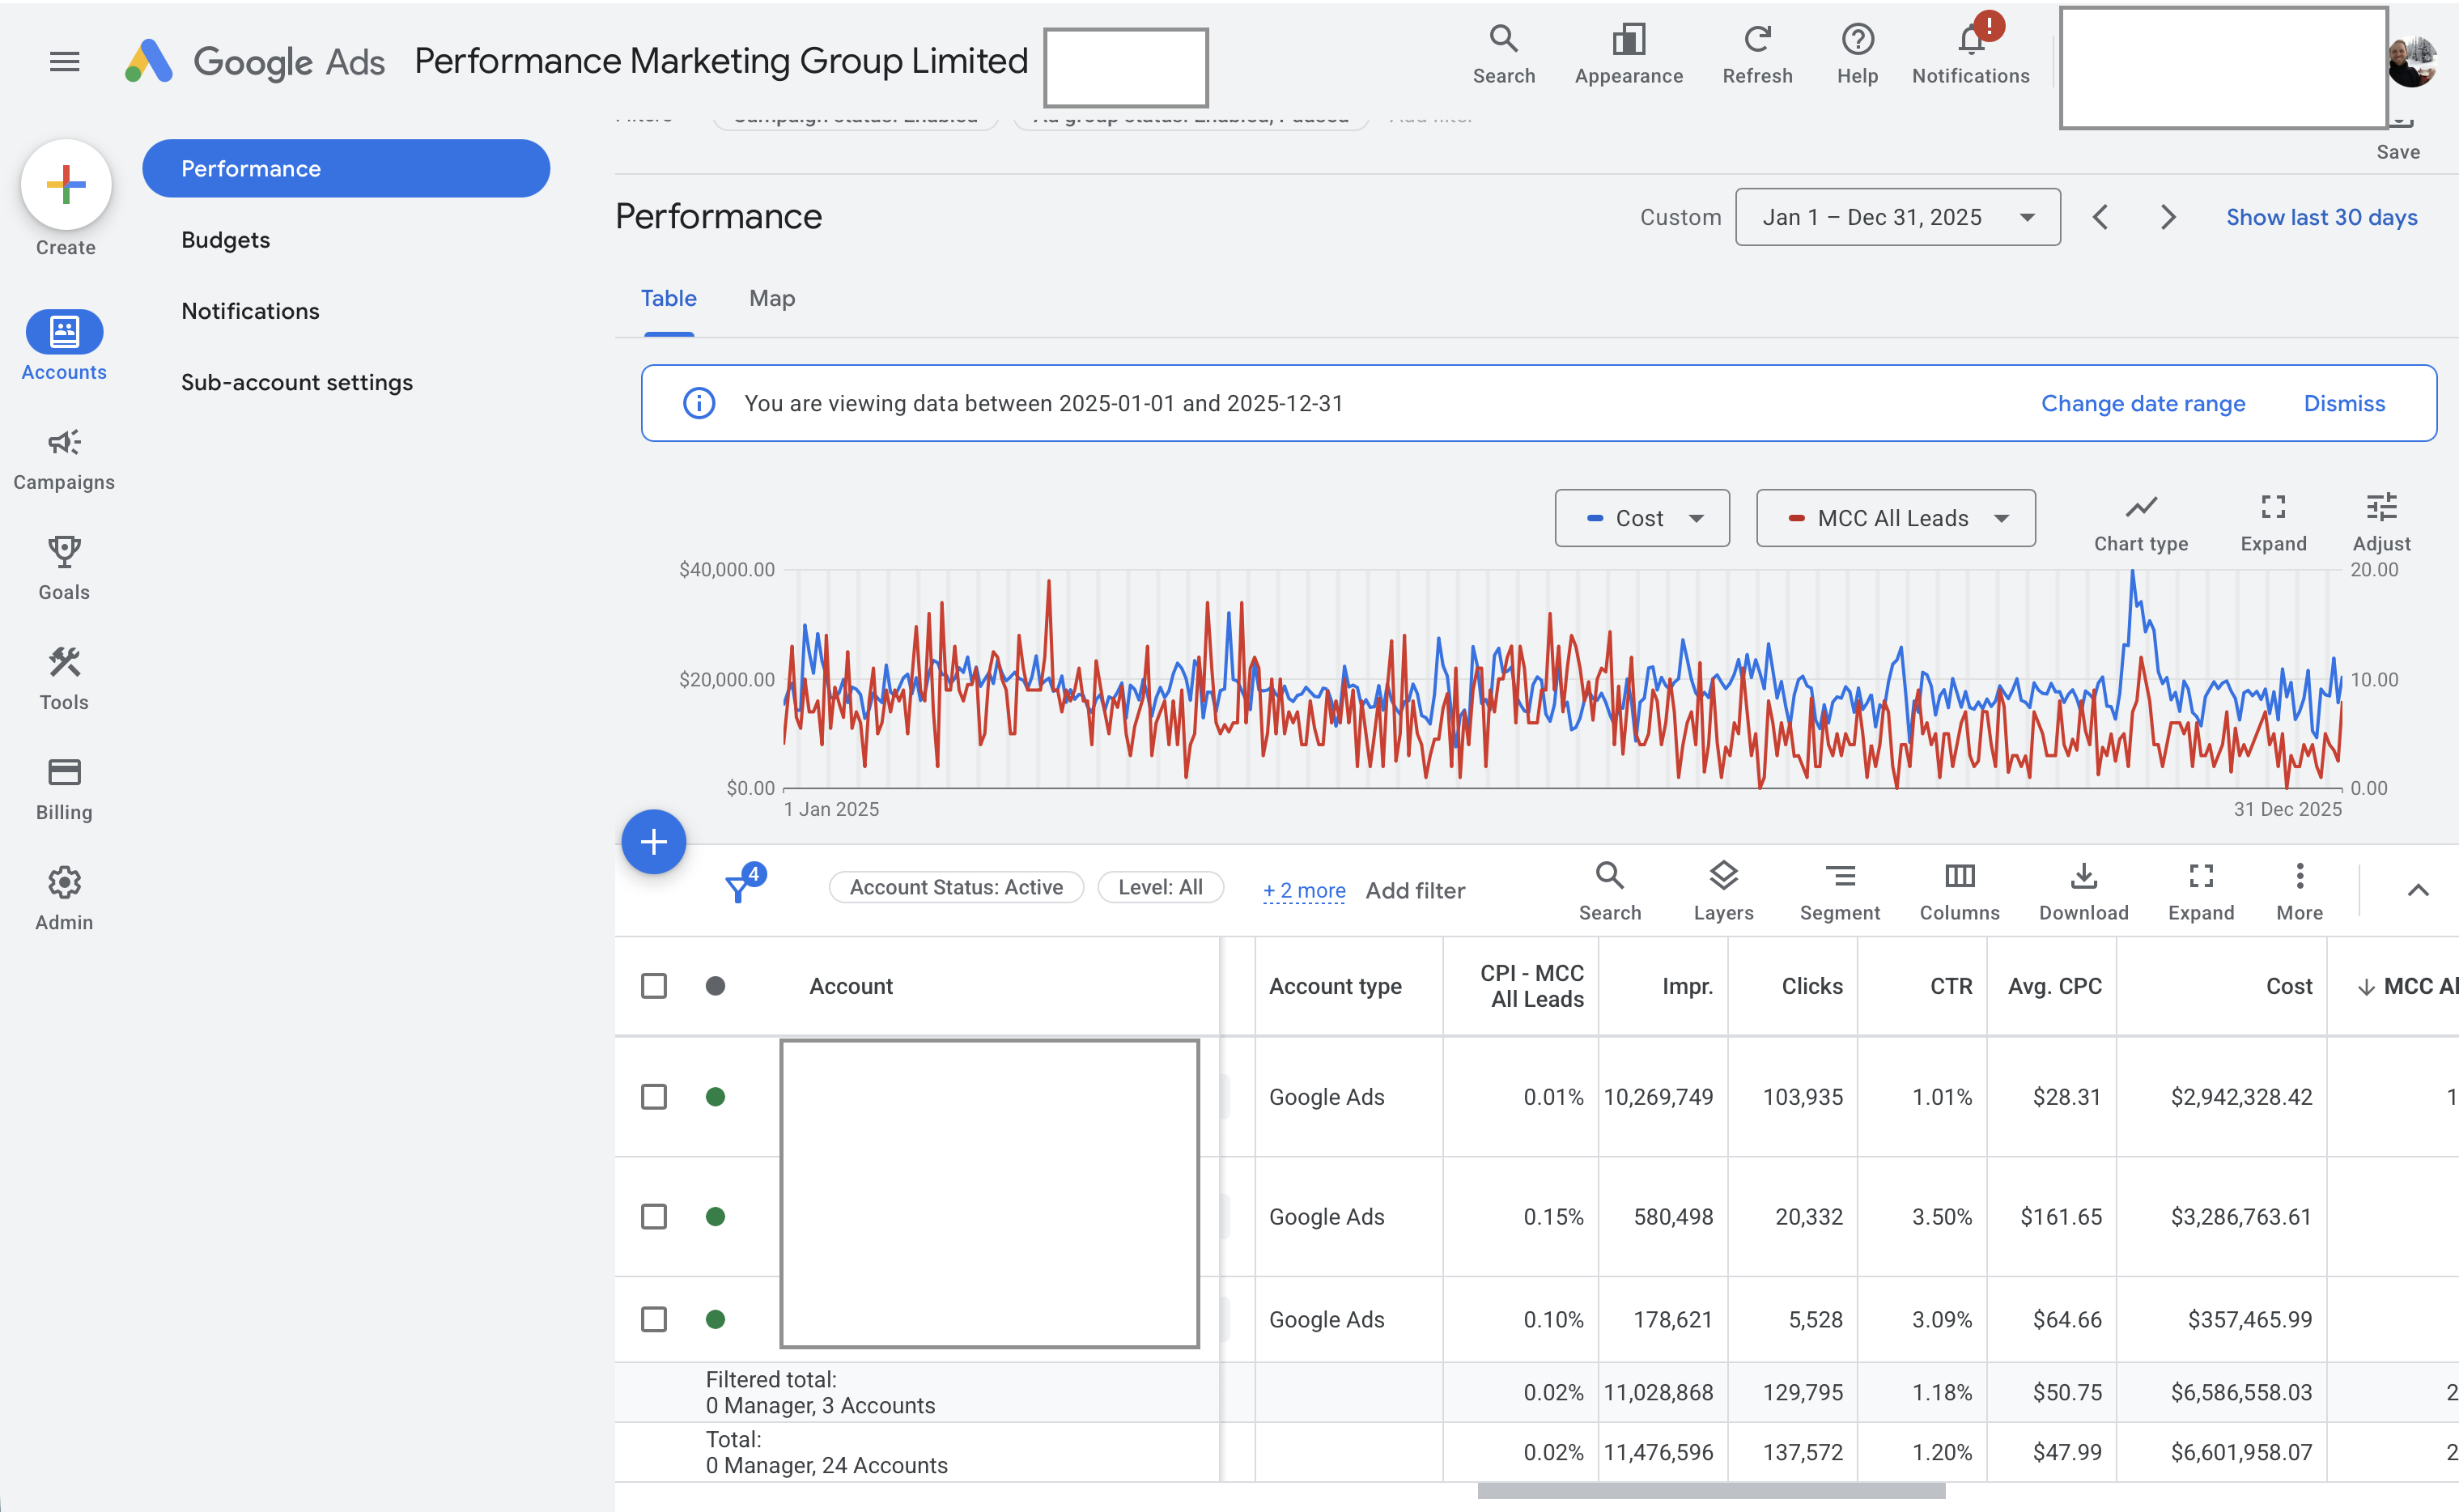The width and height of the screenshot is (2459, 1512).
Task: Select Performance in side menu
Action: (x=346, y=168)
